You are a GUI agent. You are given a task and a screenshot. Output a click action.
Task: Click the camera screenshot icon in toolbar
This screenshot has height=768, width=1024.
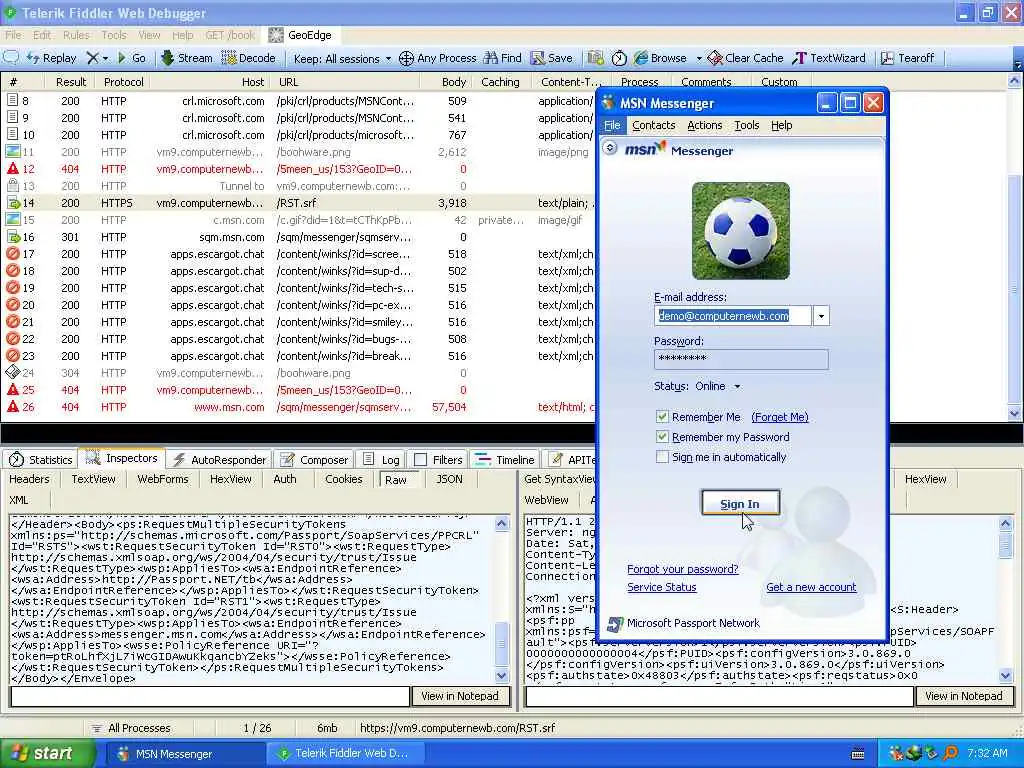point(595,58)
